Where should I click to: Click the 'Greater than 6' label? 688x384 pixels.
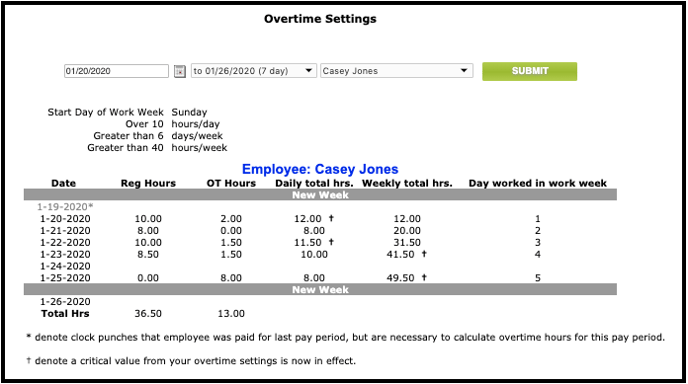(x=128, y=136)
